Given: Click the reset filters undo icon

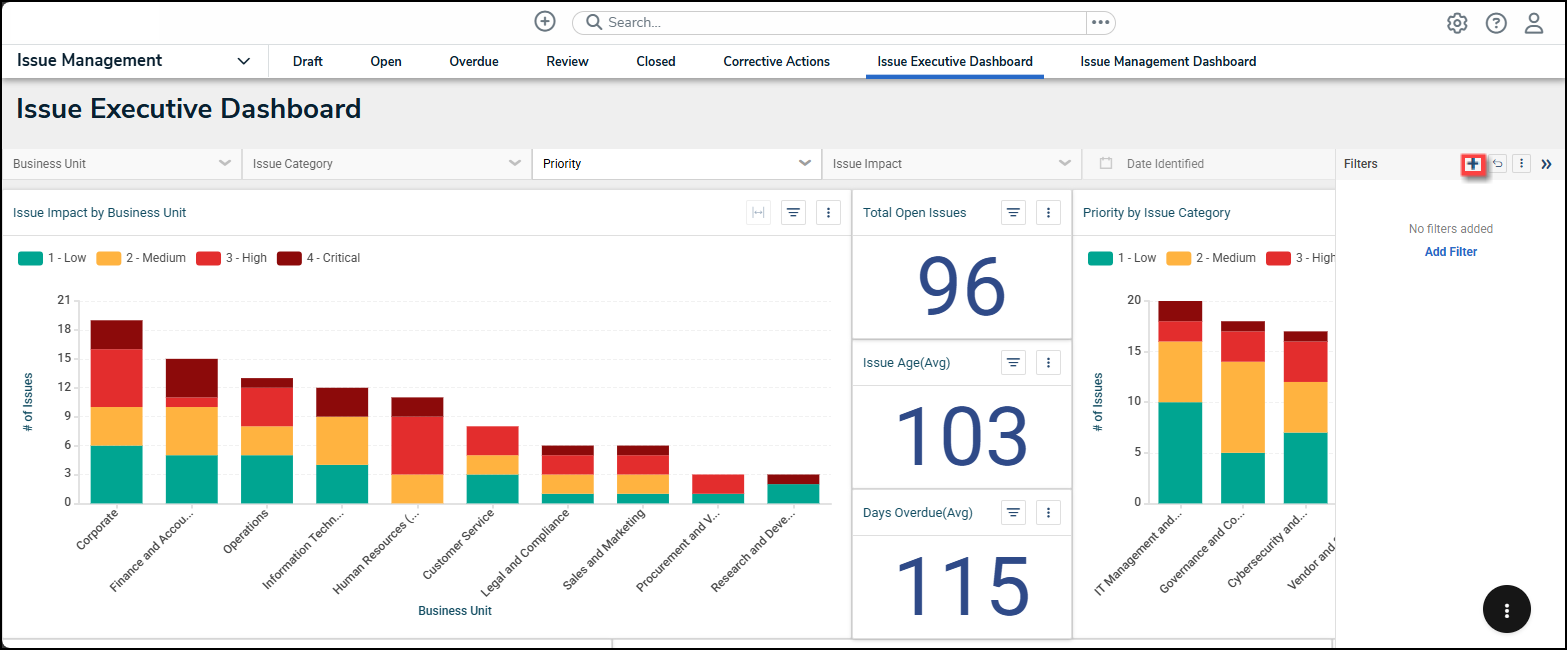Looking at the screenshot, I should [1498, 164].
